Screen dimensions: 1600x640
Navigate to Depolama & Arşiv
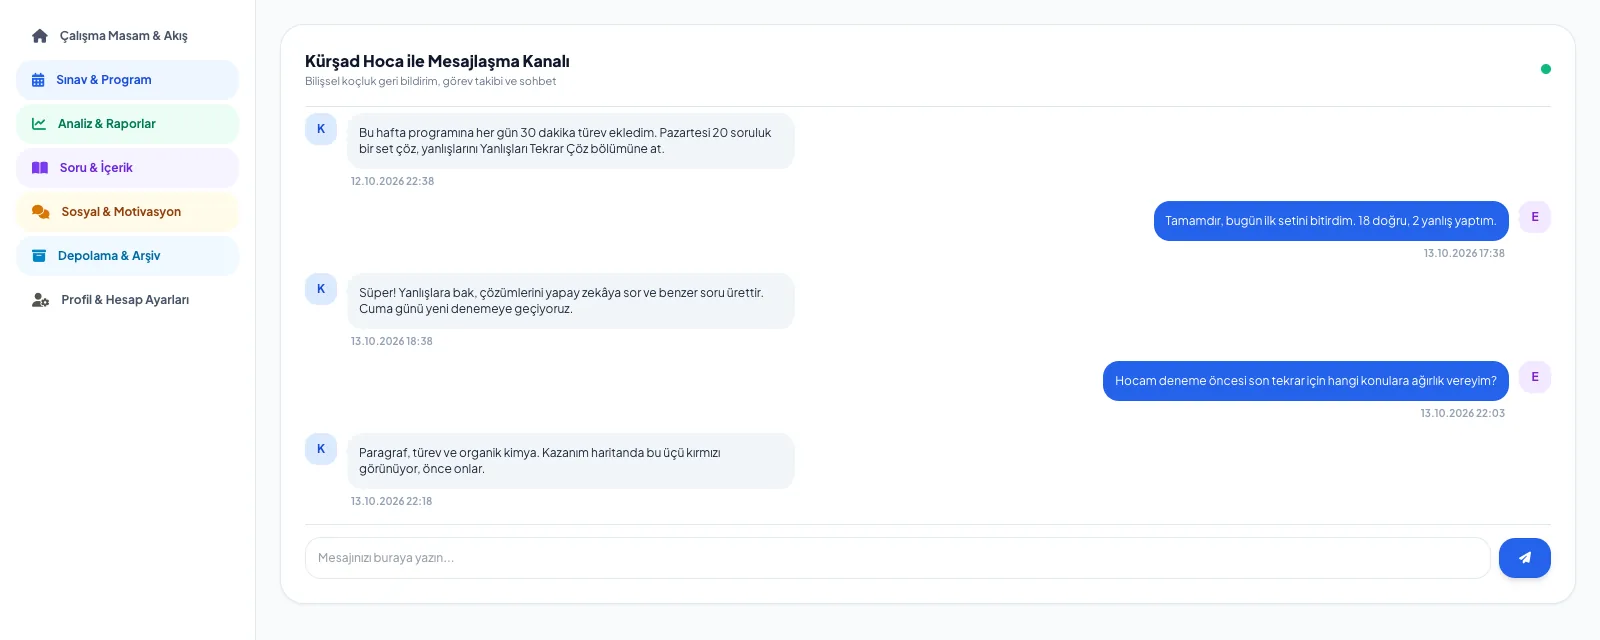[x=127, y=256]
